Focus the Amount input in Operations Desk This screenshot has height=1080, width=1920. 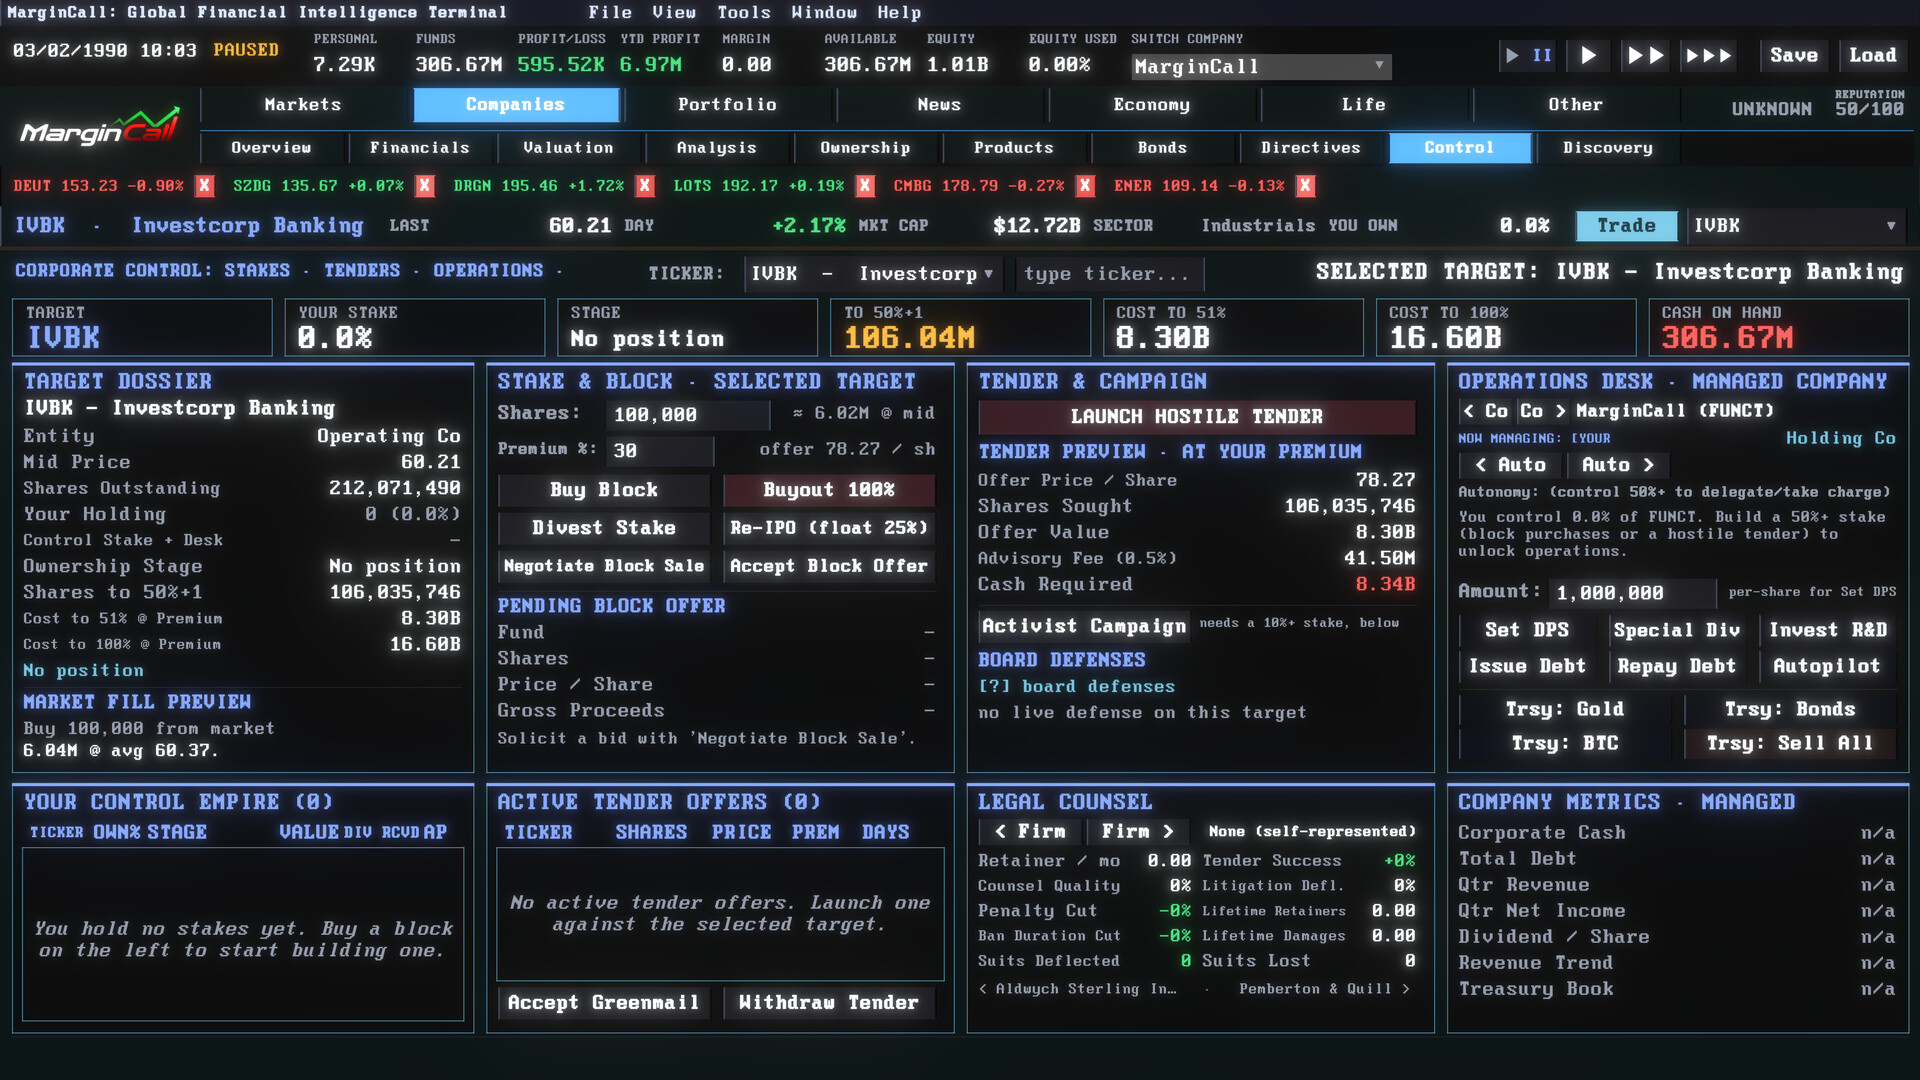point(1632,593)
